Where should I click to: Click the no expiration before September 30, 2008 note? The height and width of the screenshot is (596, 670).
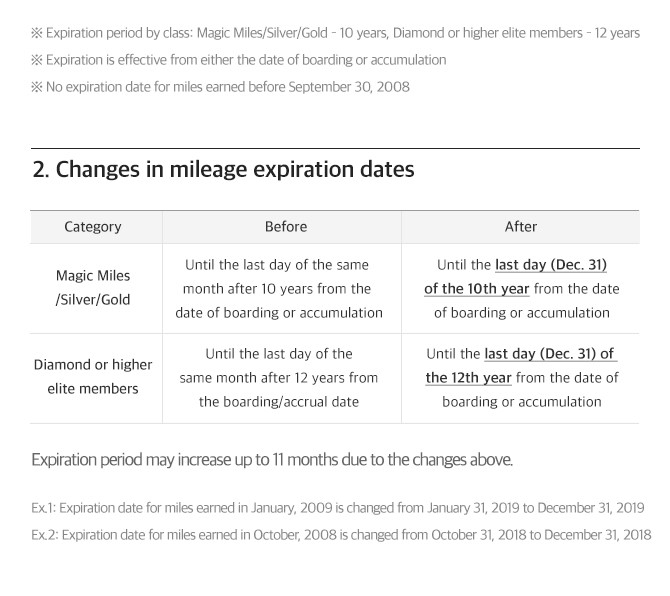point(220,87)
